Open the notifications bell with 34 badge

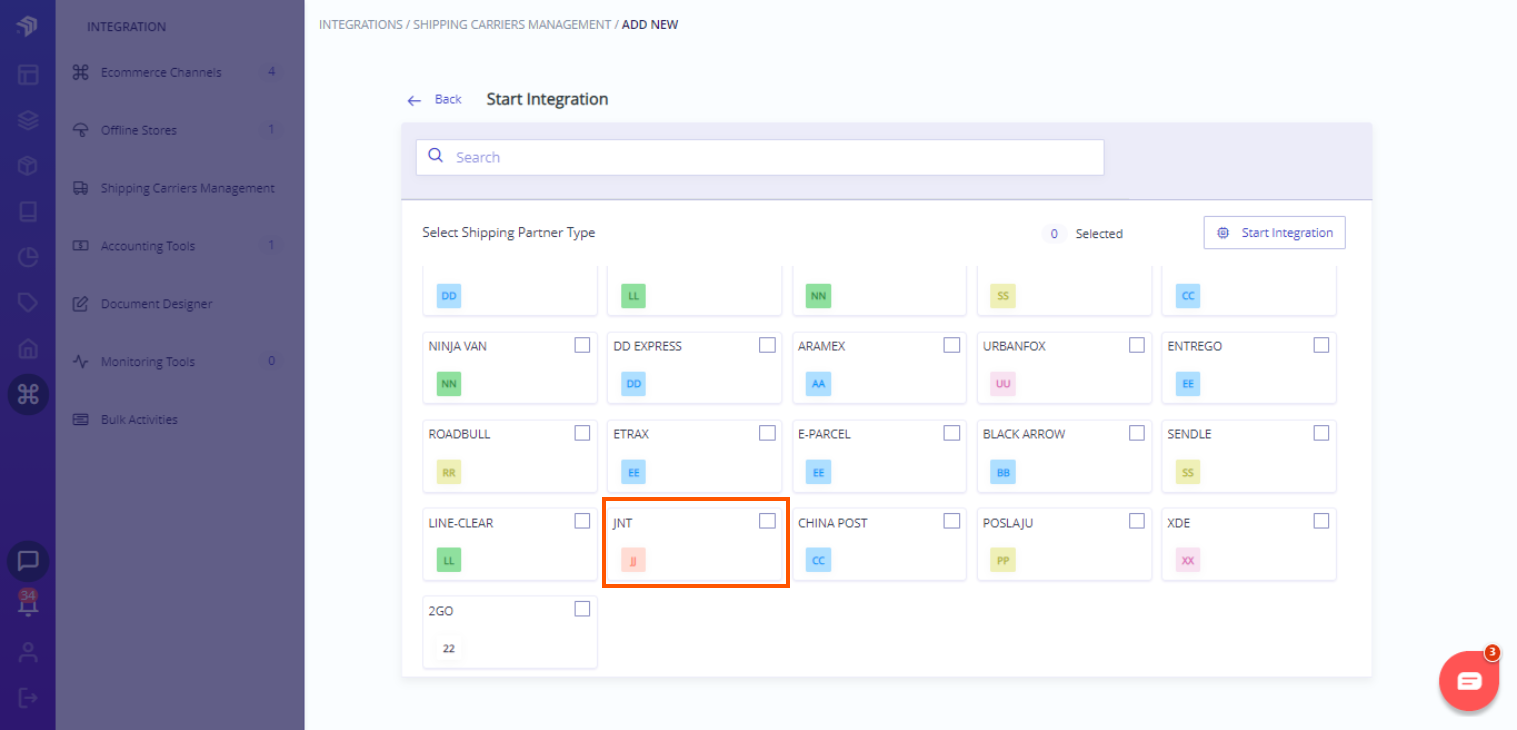click(28, 603)
